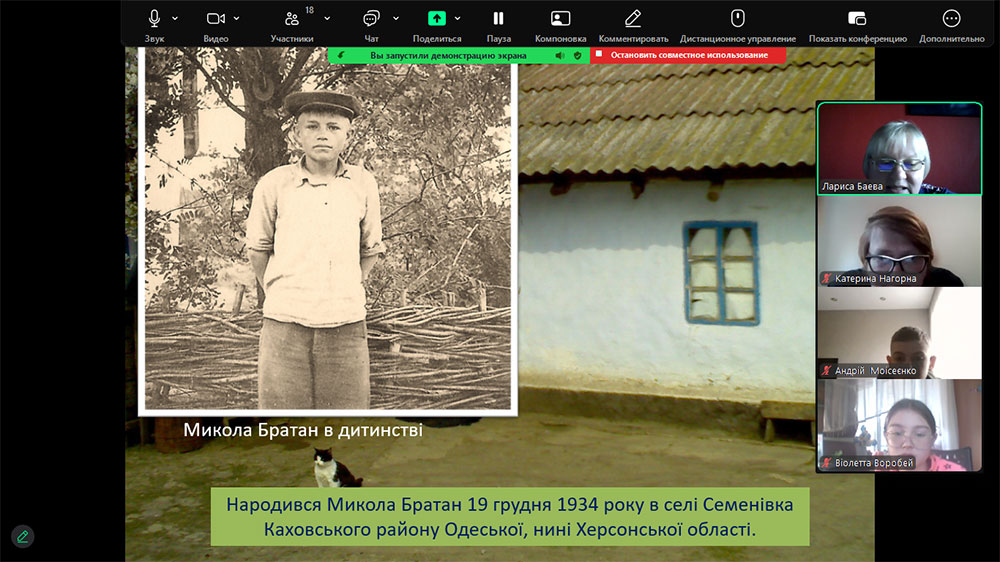Image resolution: width=1000 pixels, height=562 pixels.
Task: Open the Чат chat window
Action: point(371,19)
